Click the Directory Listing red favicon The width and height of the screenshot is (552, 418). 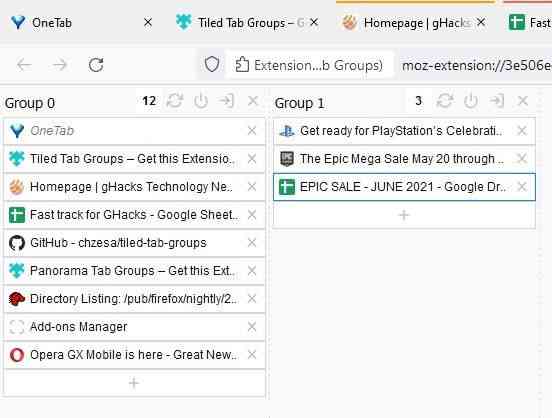coord(17,299)
